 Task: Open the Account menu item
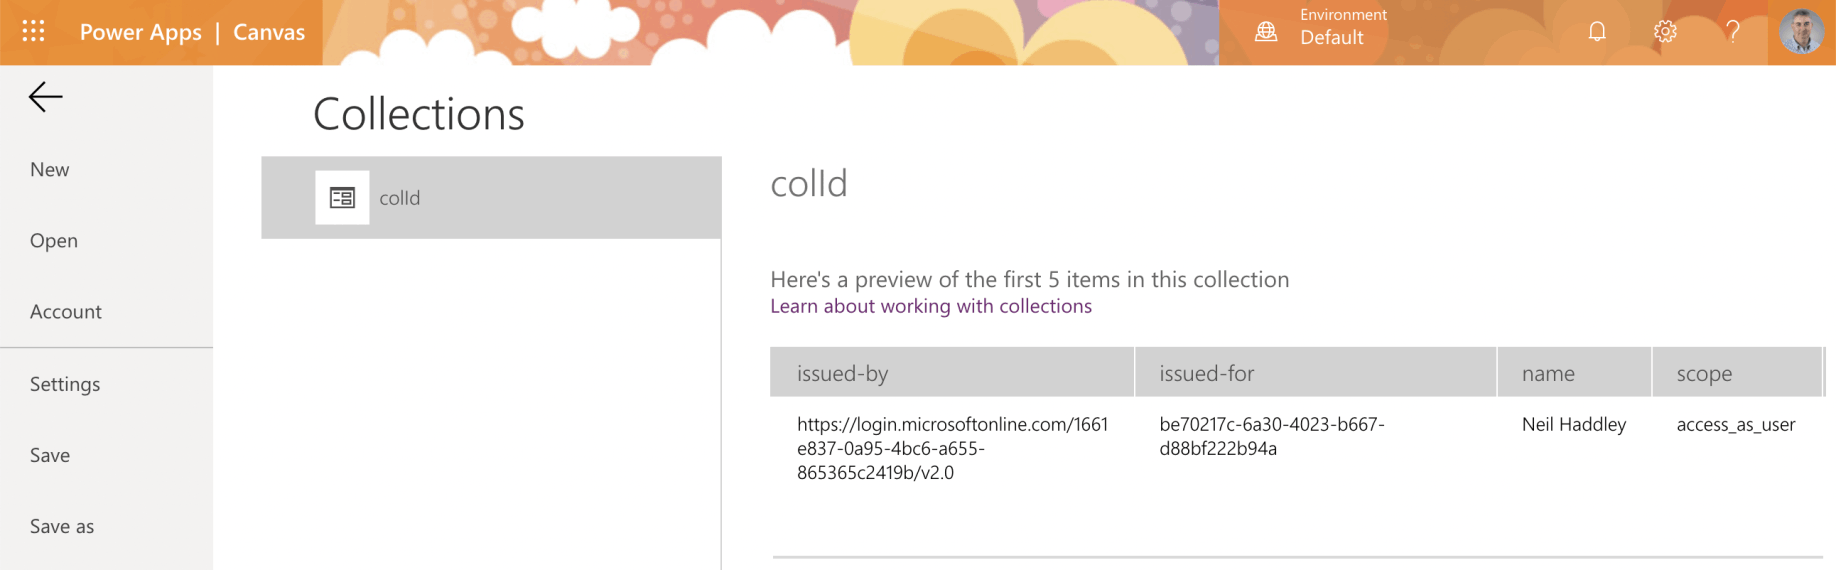66,312
